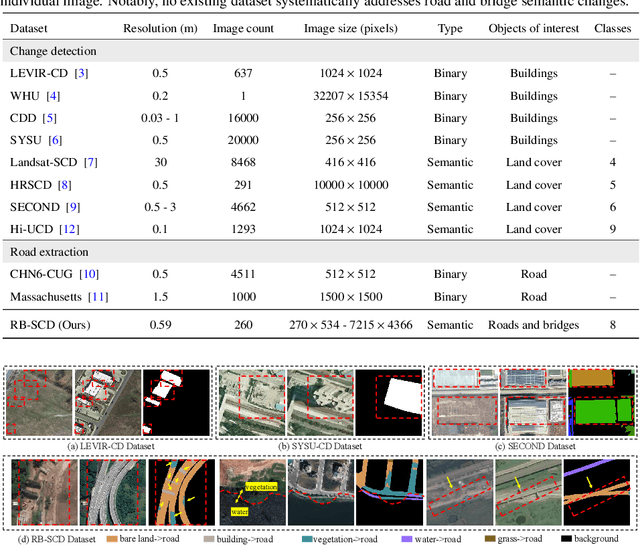Open citation [3] next to LEVIR-CD
This screenshot has height=545, width=640.
pyautogui.click(x=80, y=73)
